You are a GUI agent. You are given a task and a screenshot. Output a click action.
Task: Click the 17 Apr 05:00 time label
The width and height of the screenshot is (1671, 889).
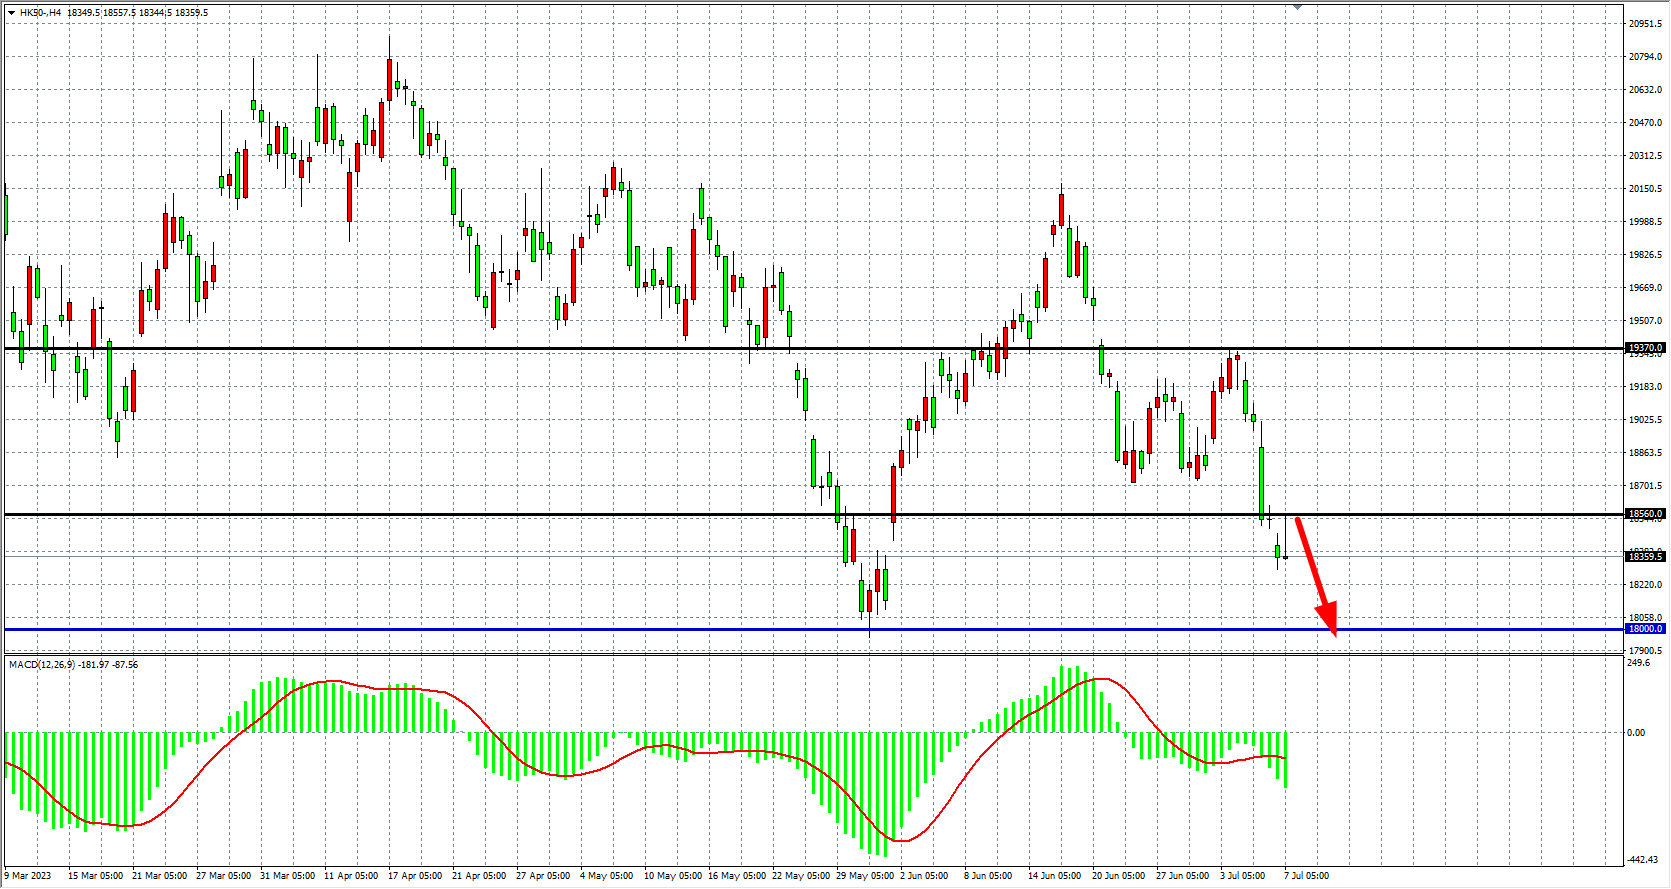416,876
